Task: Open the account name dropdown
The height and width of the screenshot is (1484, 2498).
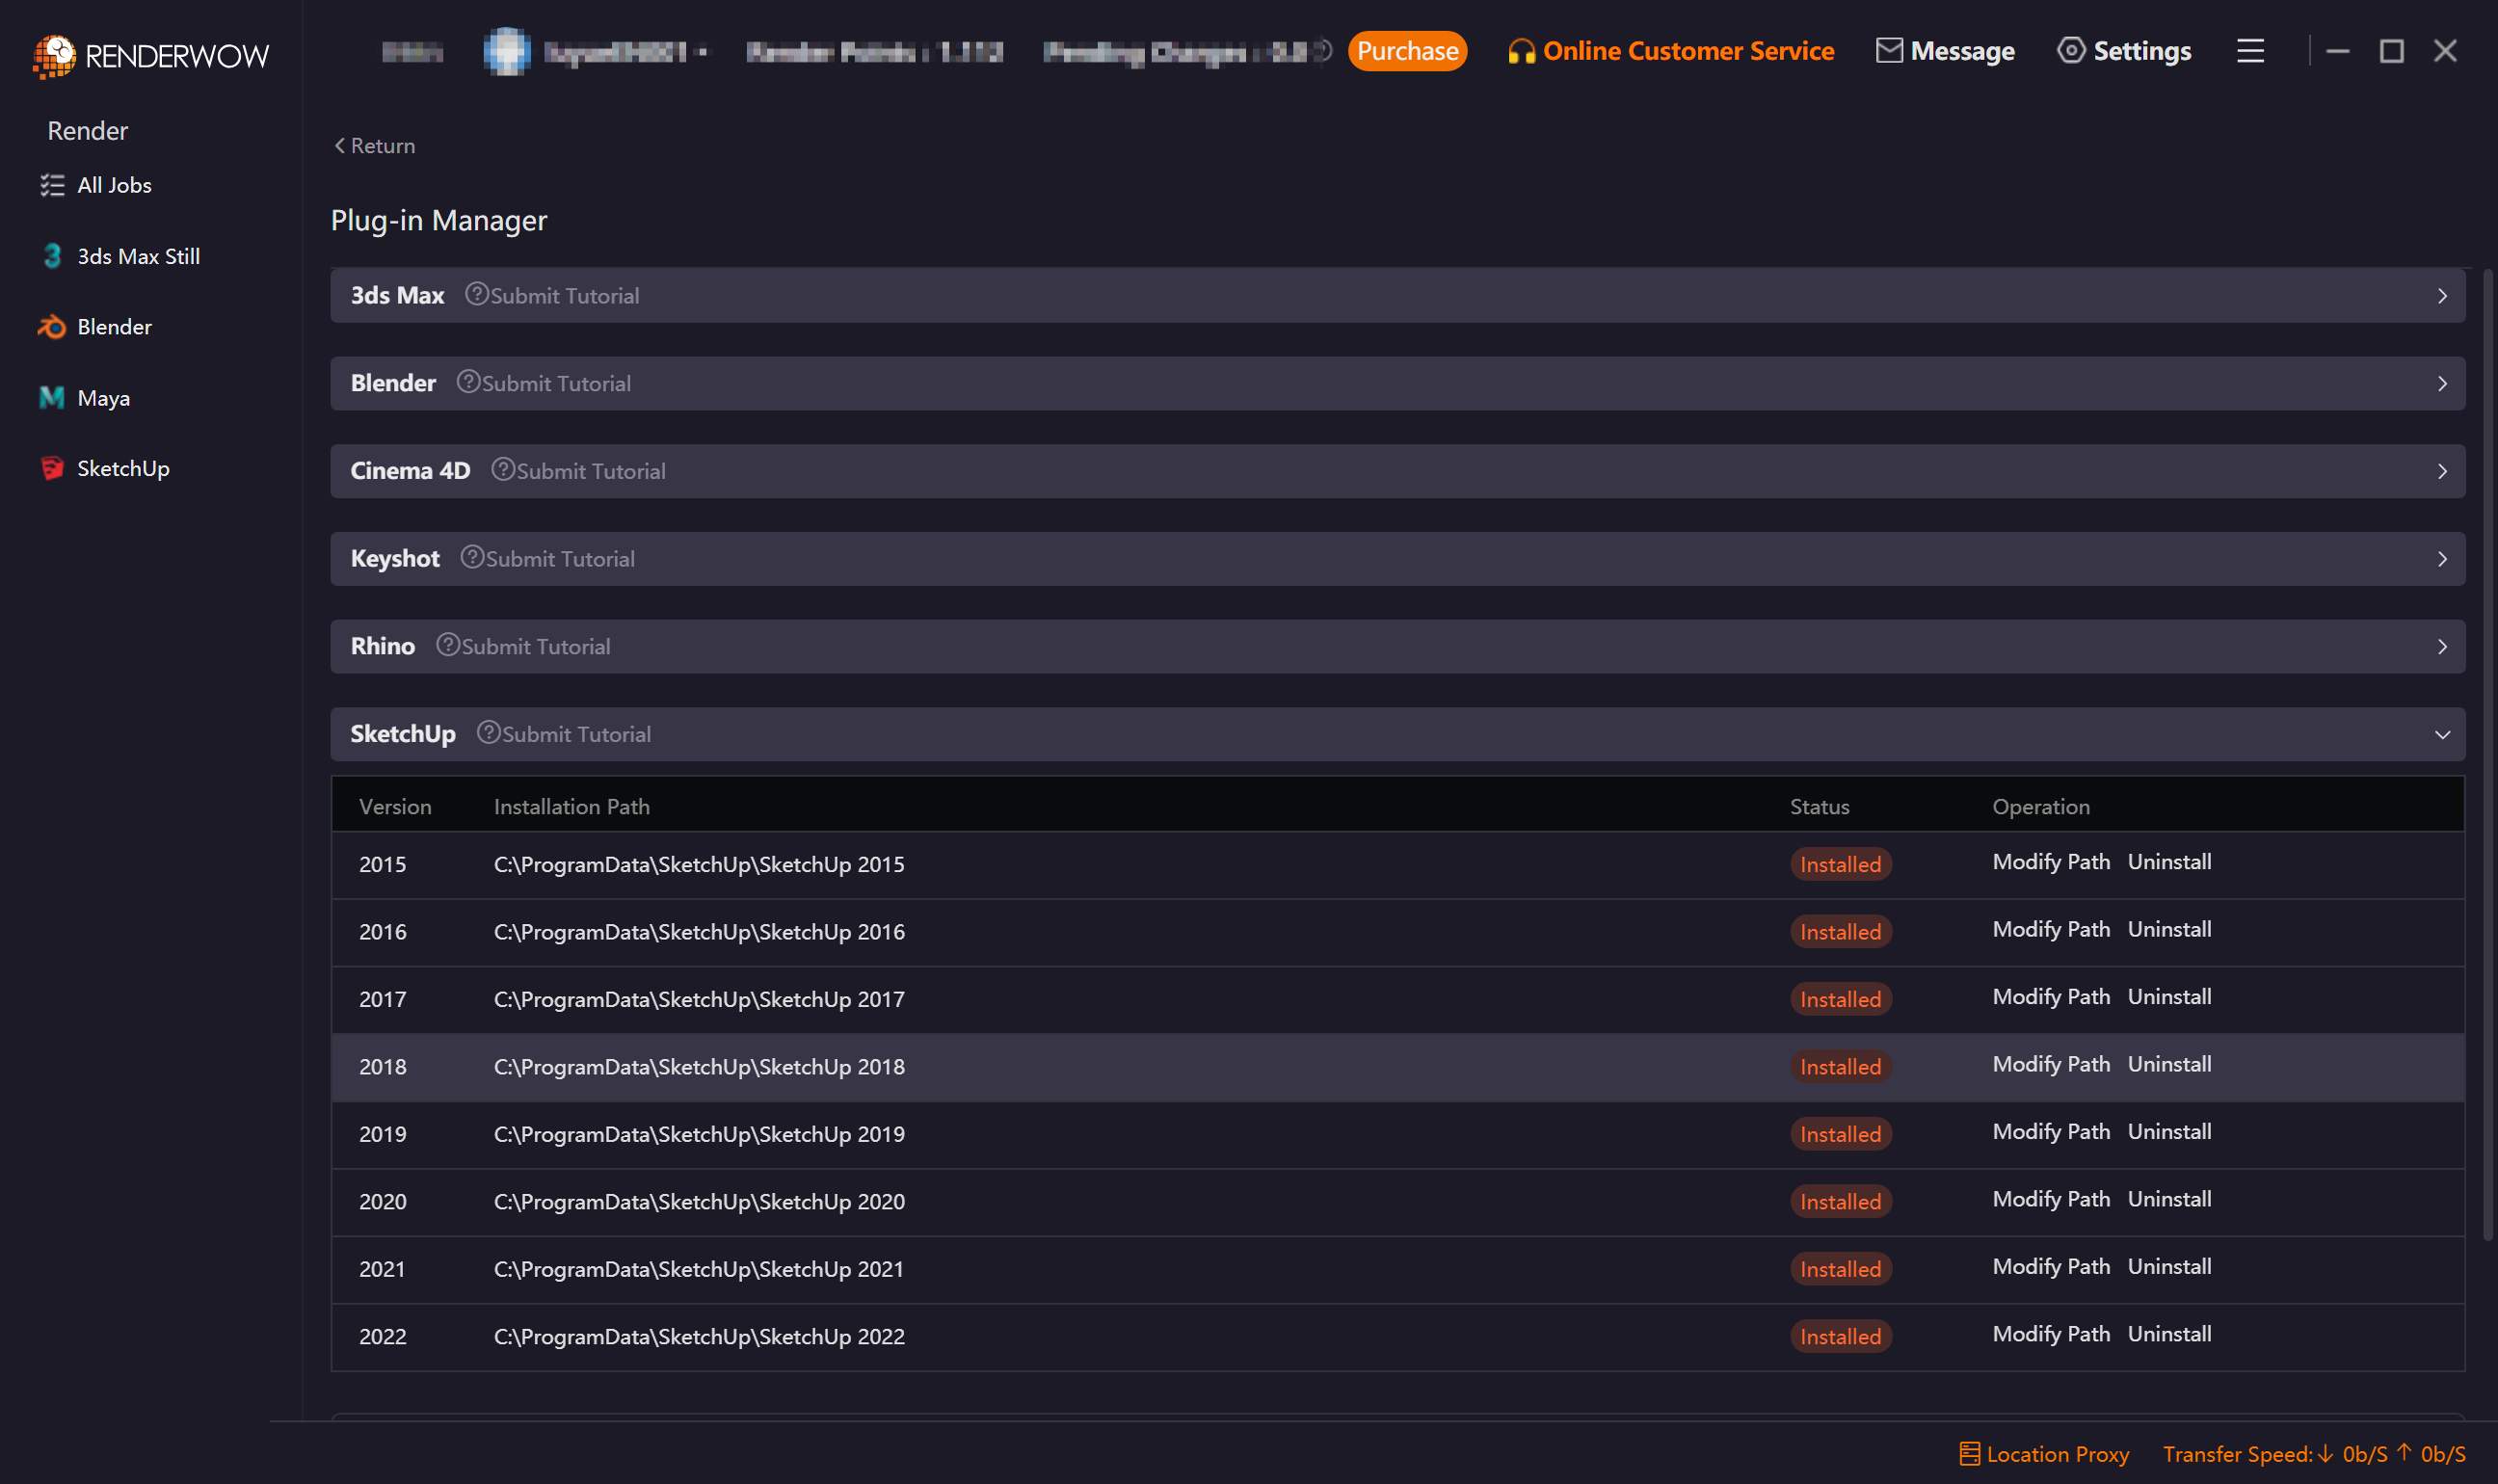Action: (626, 52)
